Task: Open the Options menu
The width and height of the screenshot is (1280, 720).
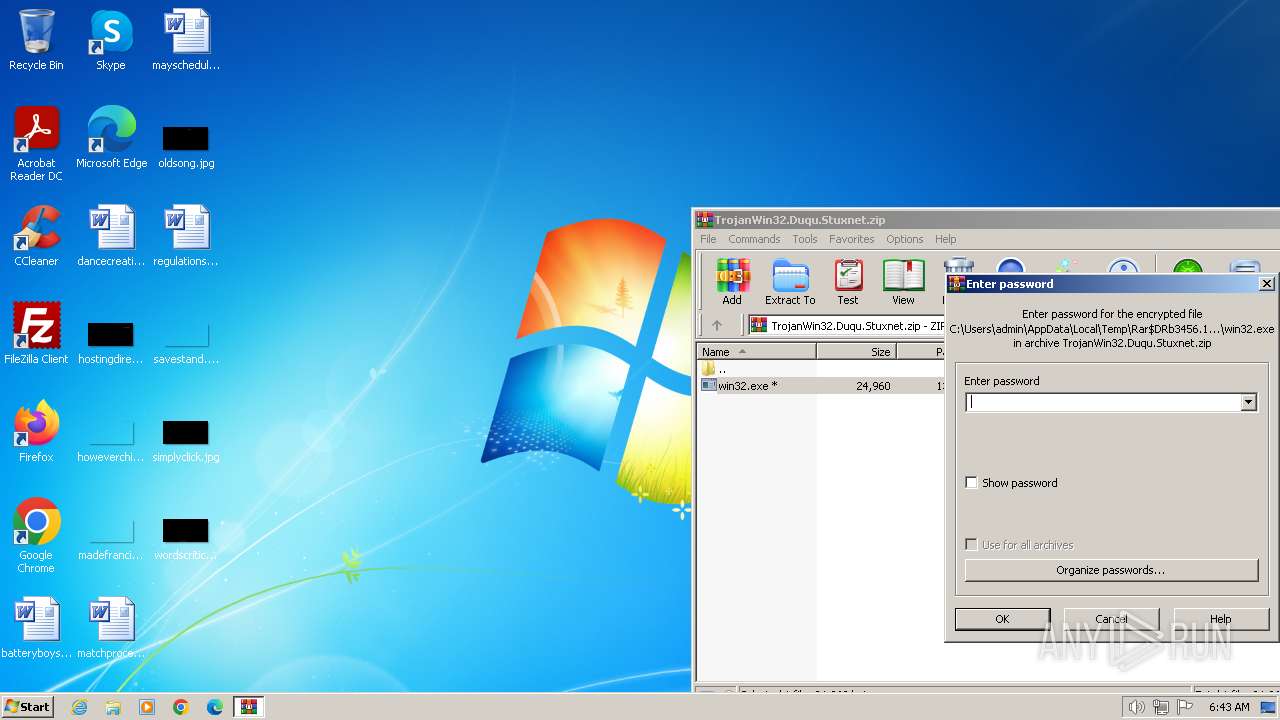Action: click(905, 239)
